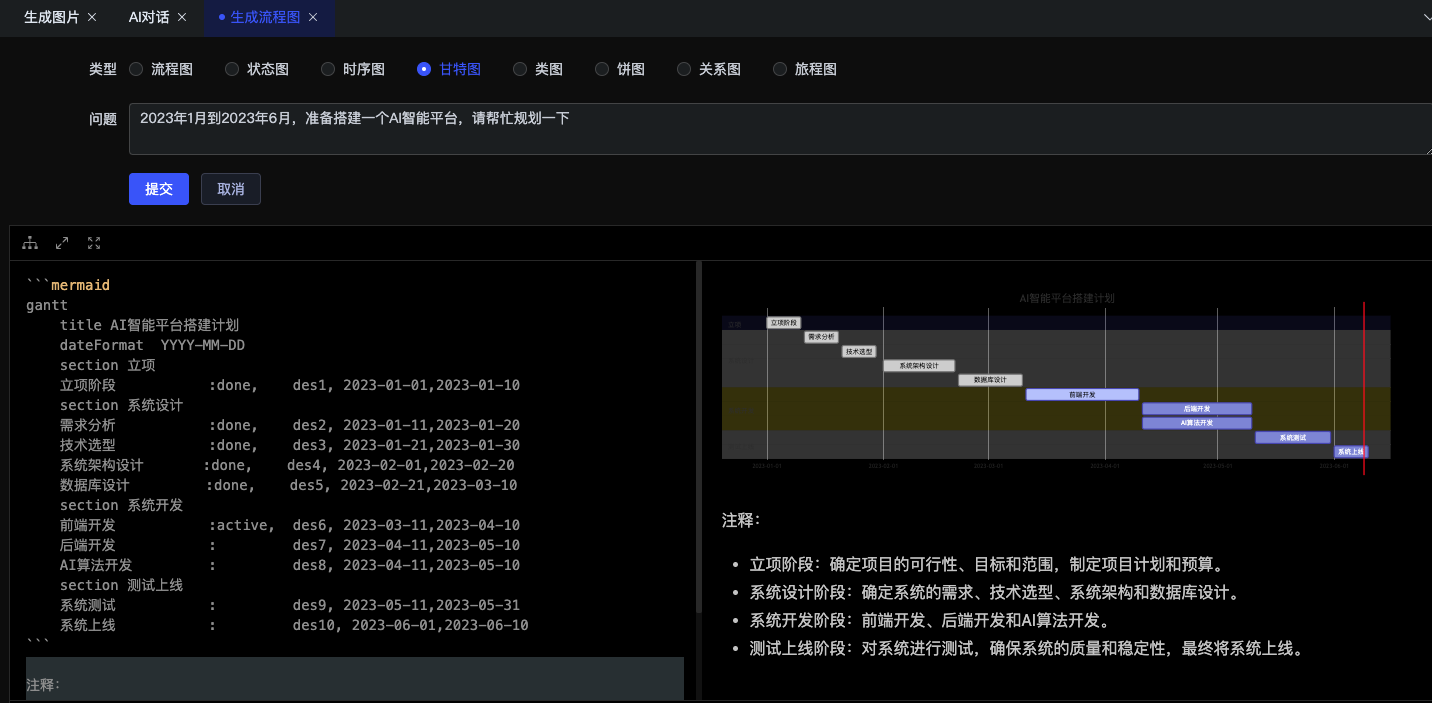
Task: Click the diagonal expand arrows icon
Action: (62, 243)
